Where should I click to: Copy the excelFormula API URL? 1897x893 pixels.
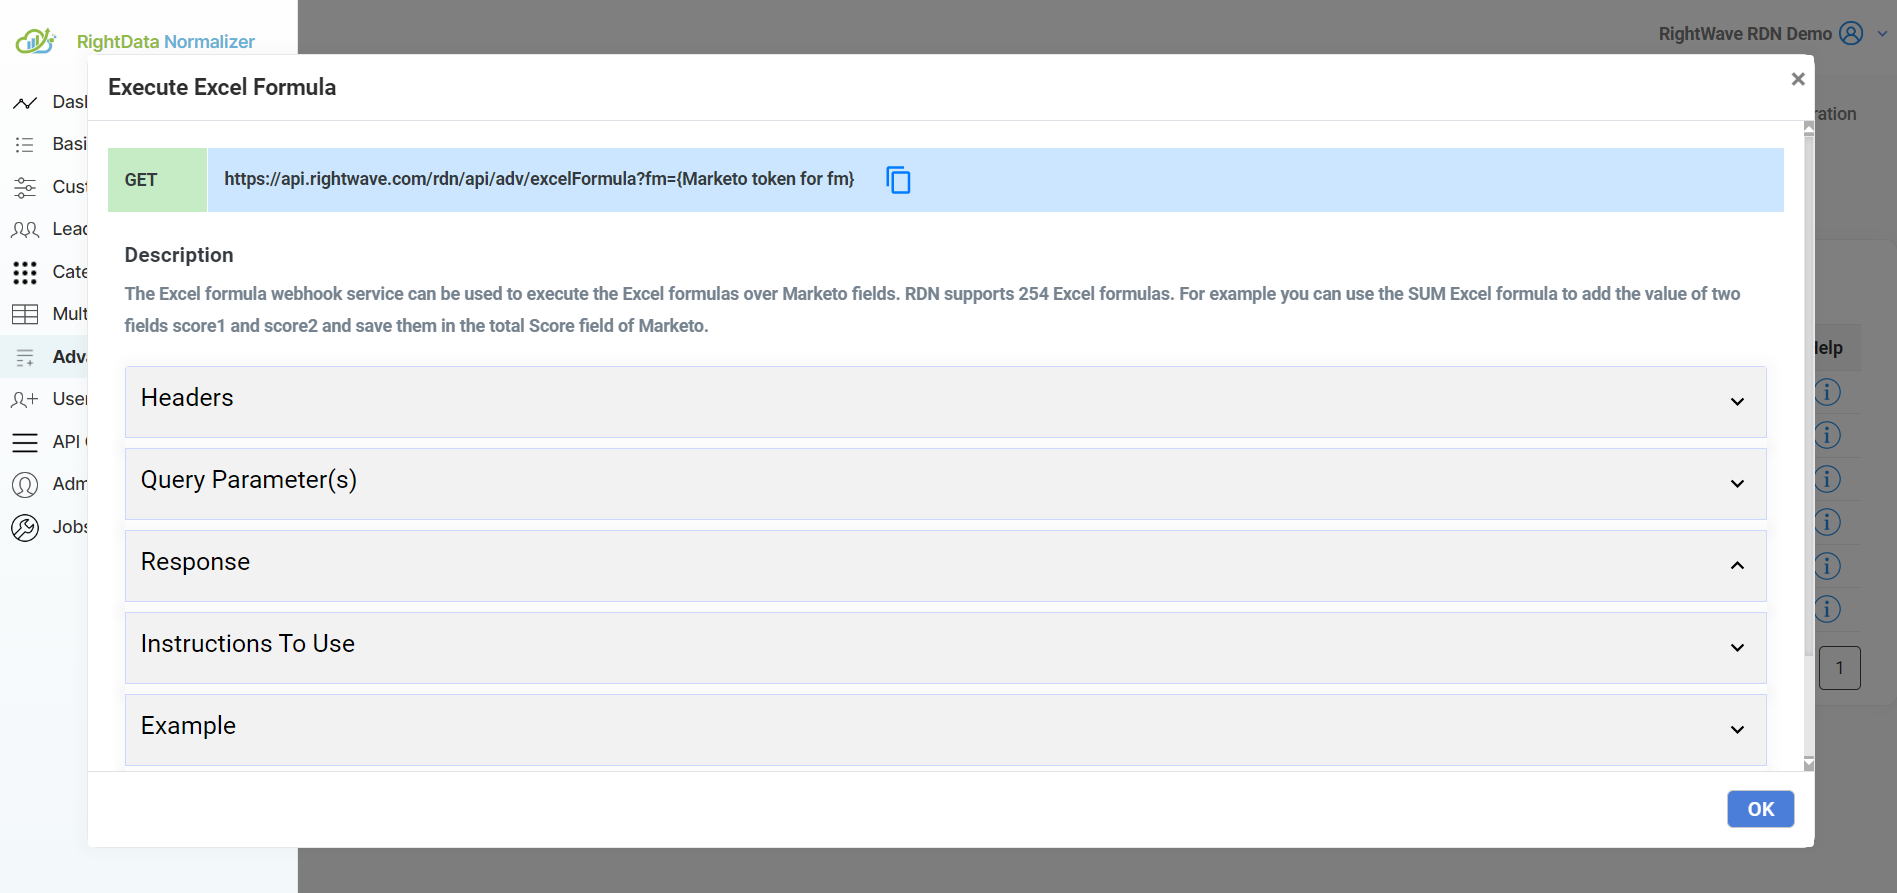tap(898, 180)
